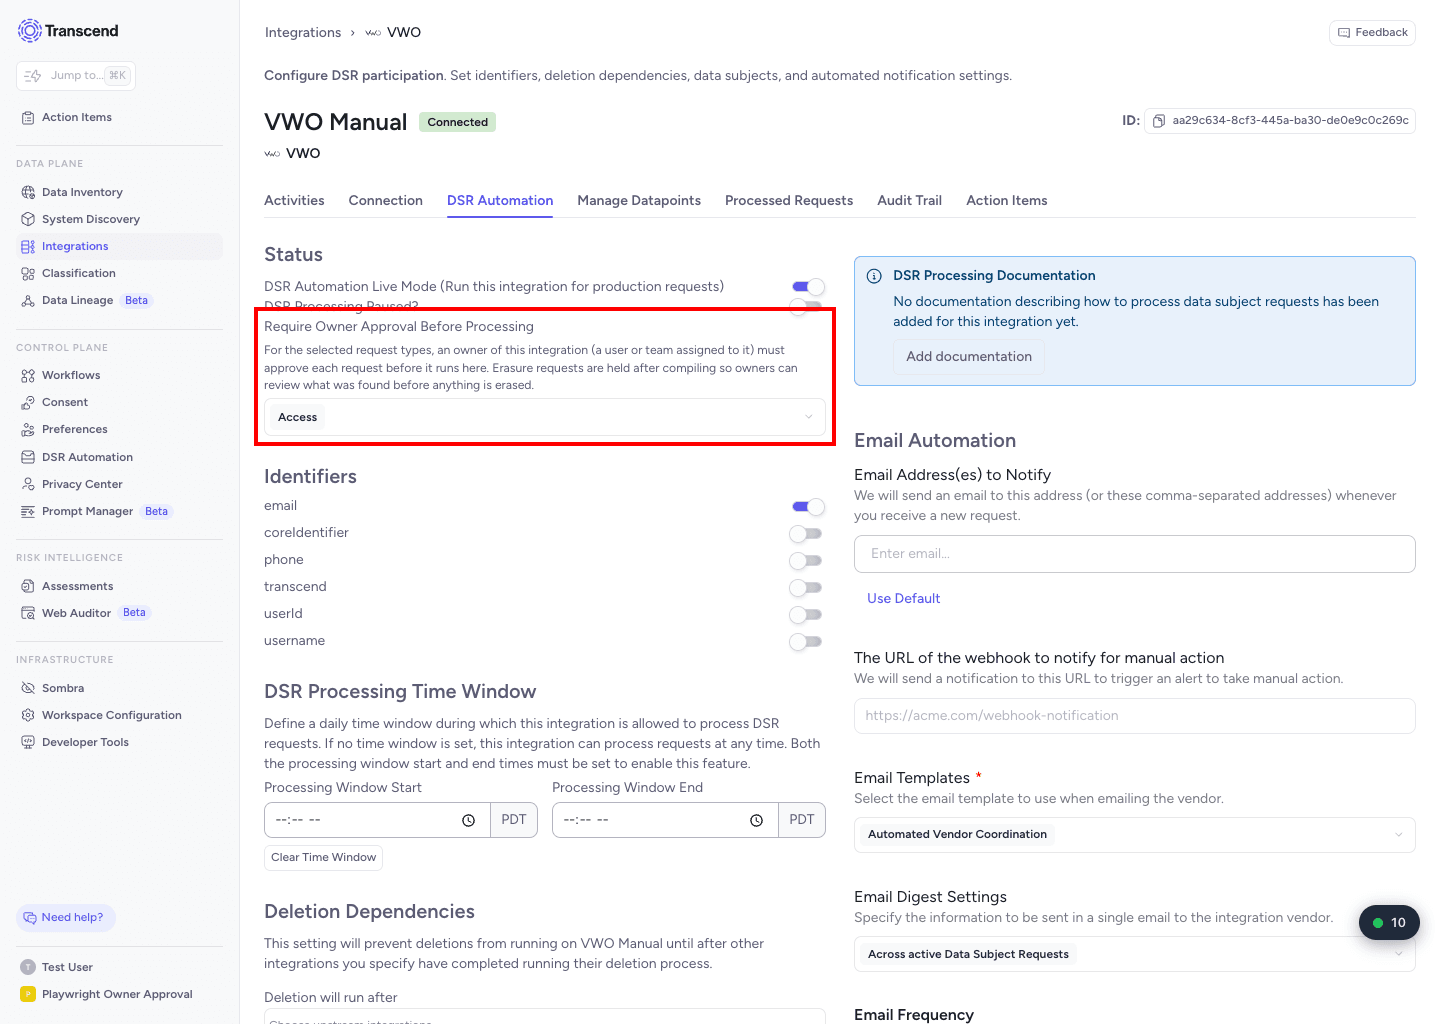The width and height of the screenshot is (1440, 1024).
Task: Open the Sombra sidebar icon
Action: [x=28, y=688]
